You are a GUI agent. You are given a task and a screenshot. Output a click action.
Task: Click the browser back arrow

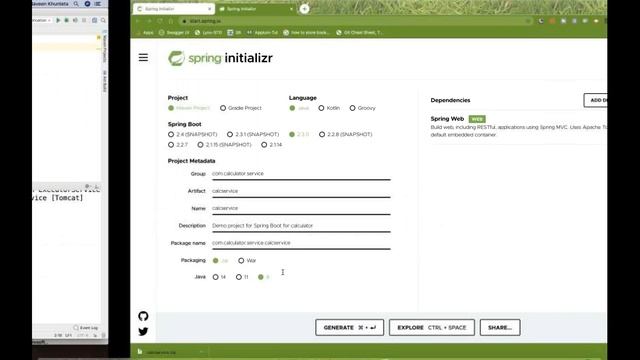tap(138, 21)
